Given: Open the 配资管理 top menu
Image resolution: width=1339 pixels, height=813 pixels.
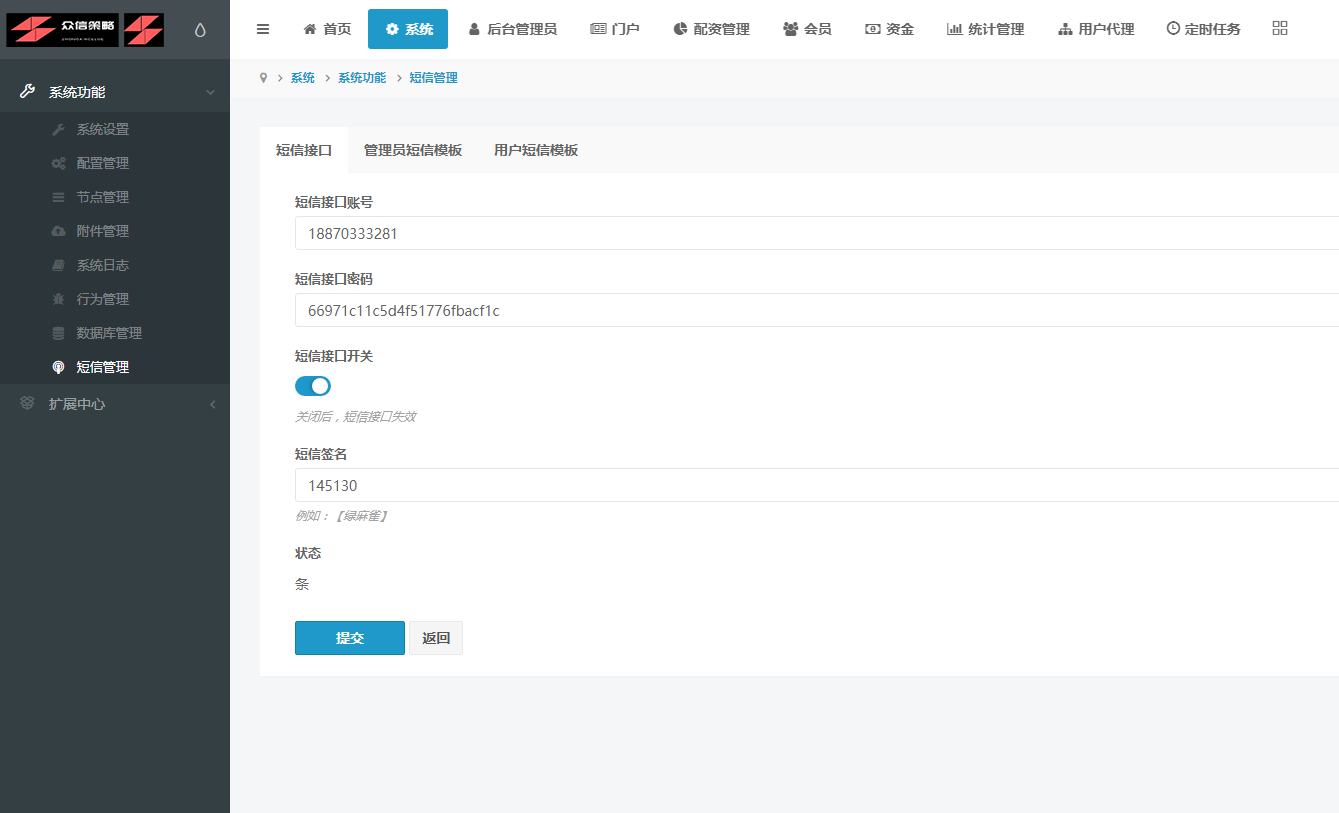Looking at the screenshot, I should point(711,29).
